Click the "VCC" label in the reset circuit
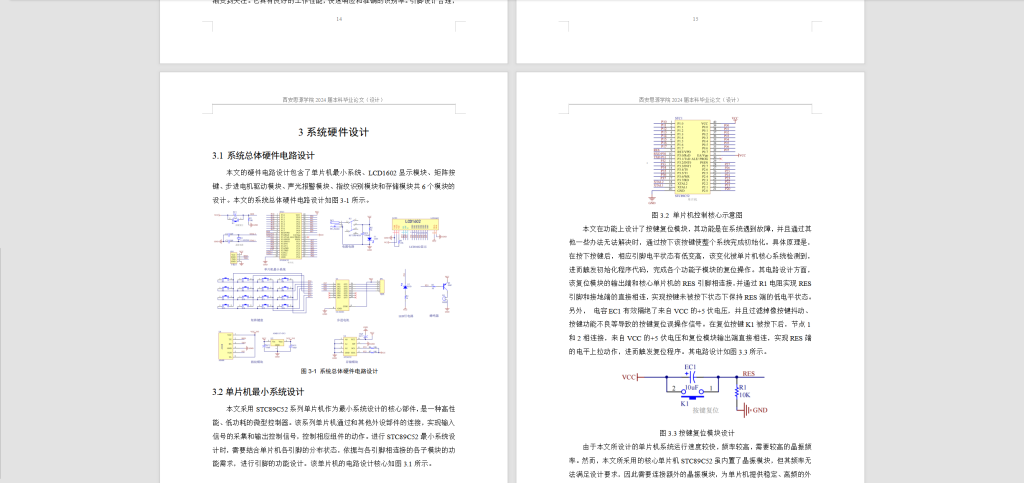This screenshot has width=1024, height=483. point(628,377)
